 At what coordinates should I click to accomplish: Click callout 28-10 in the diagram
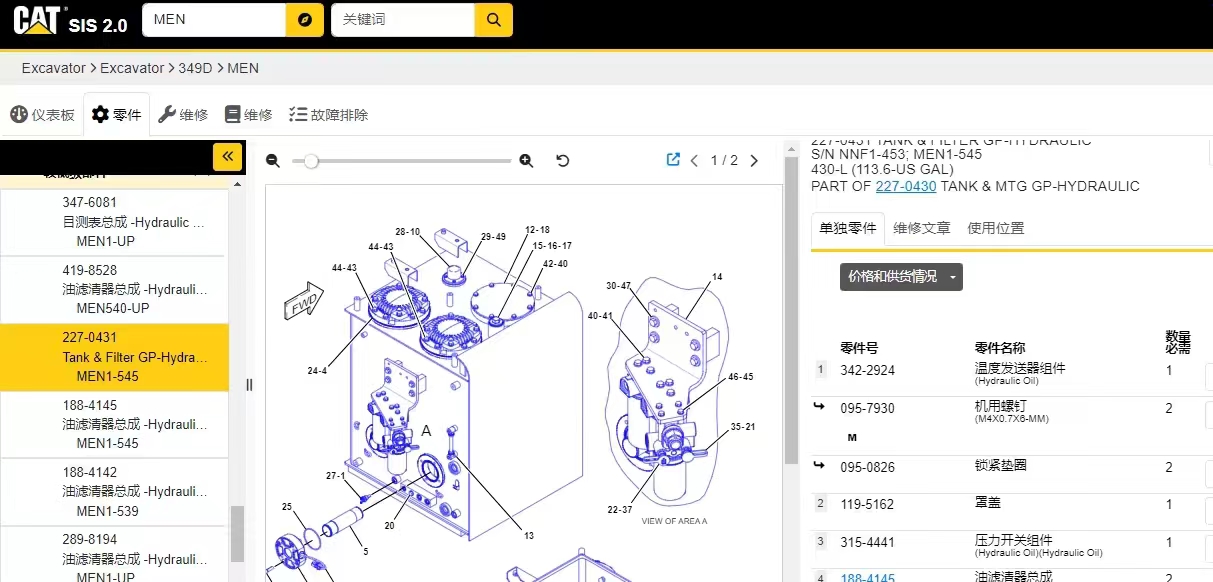coord(408,231)
